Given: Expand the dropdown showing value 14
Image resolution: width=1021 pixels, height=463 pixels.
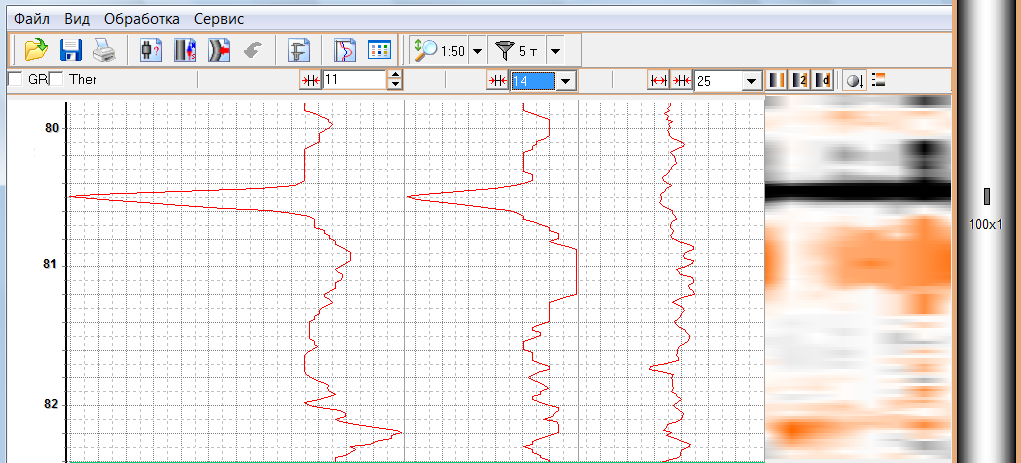Looking at the screenshot, I should pos(565,81).
